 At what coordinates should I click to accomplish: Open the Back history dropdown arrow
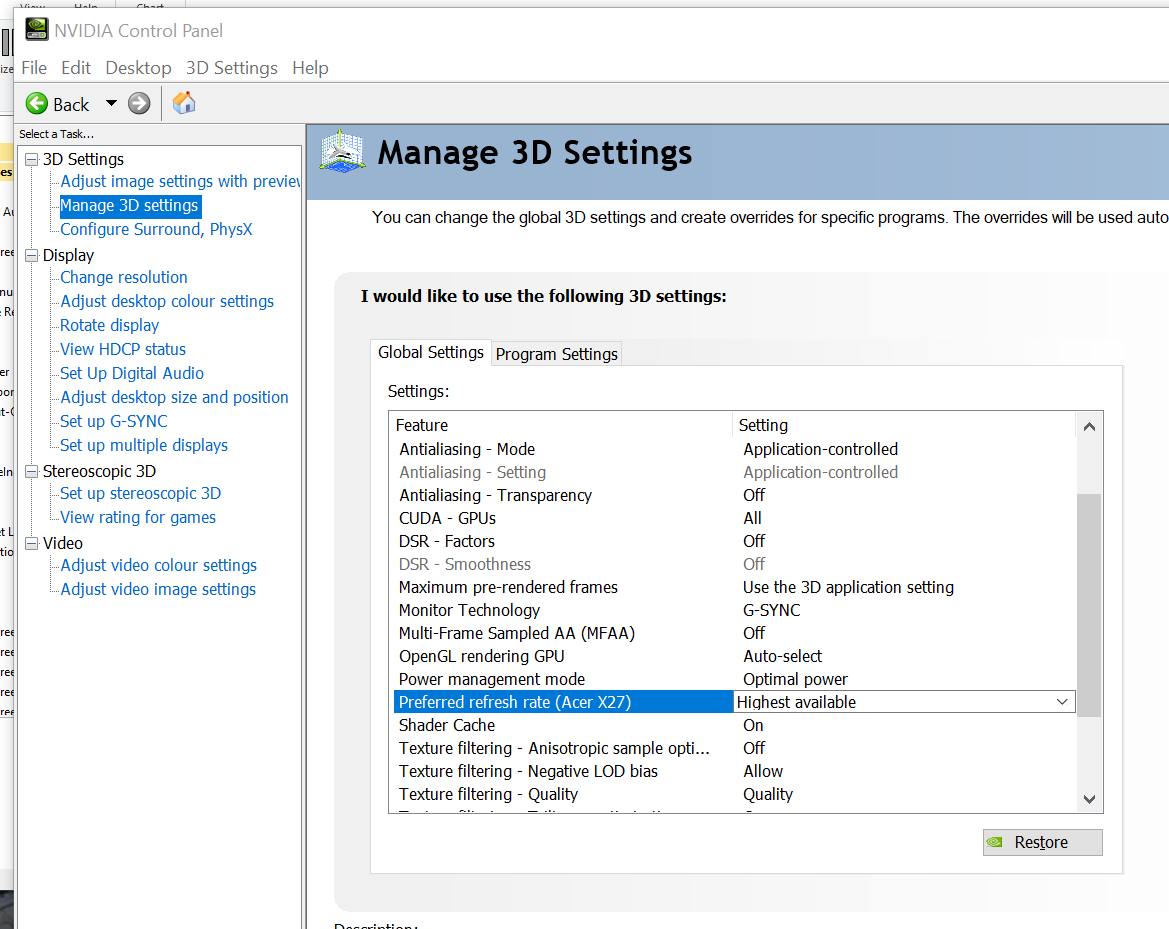(111, 103)
